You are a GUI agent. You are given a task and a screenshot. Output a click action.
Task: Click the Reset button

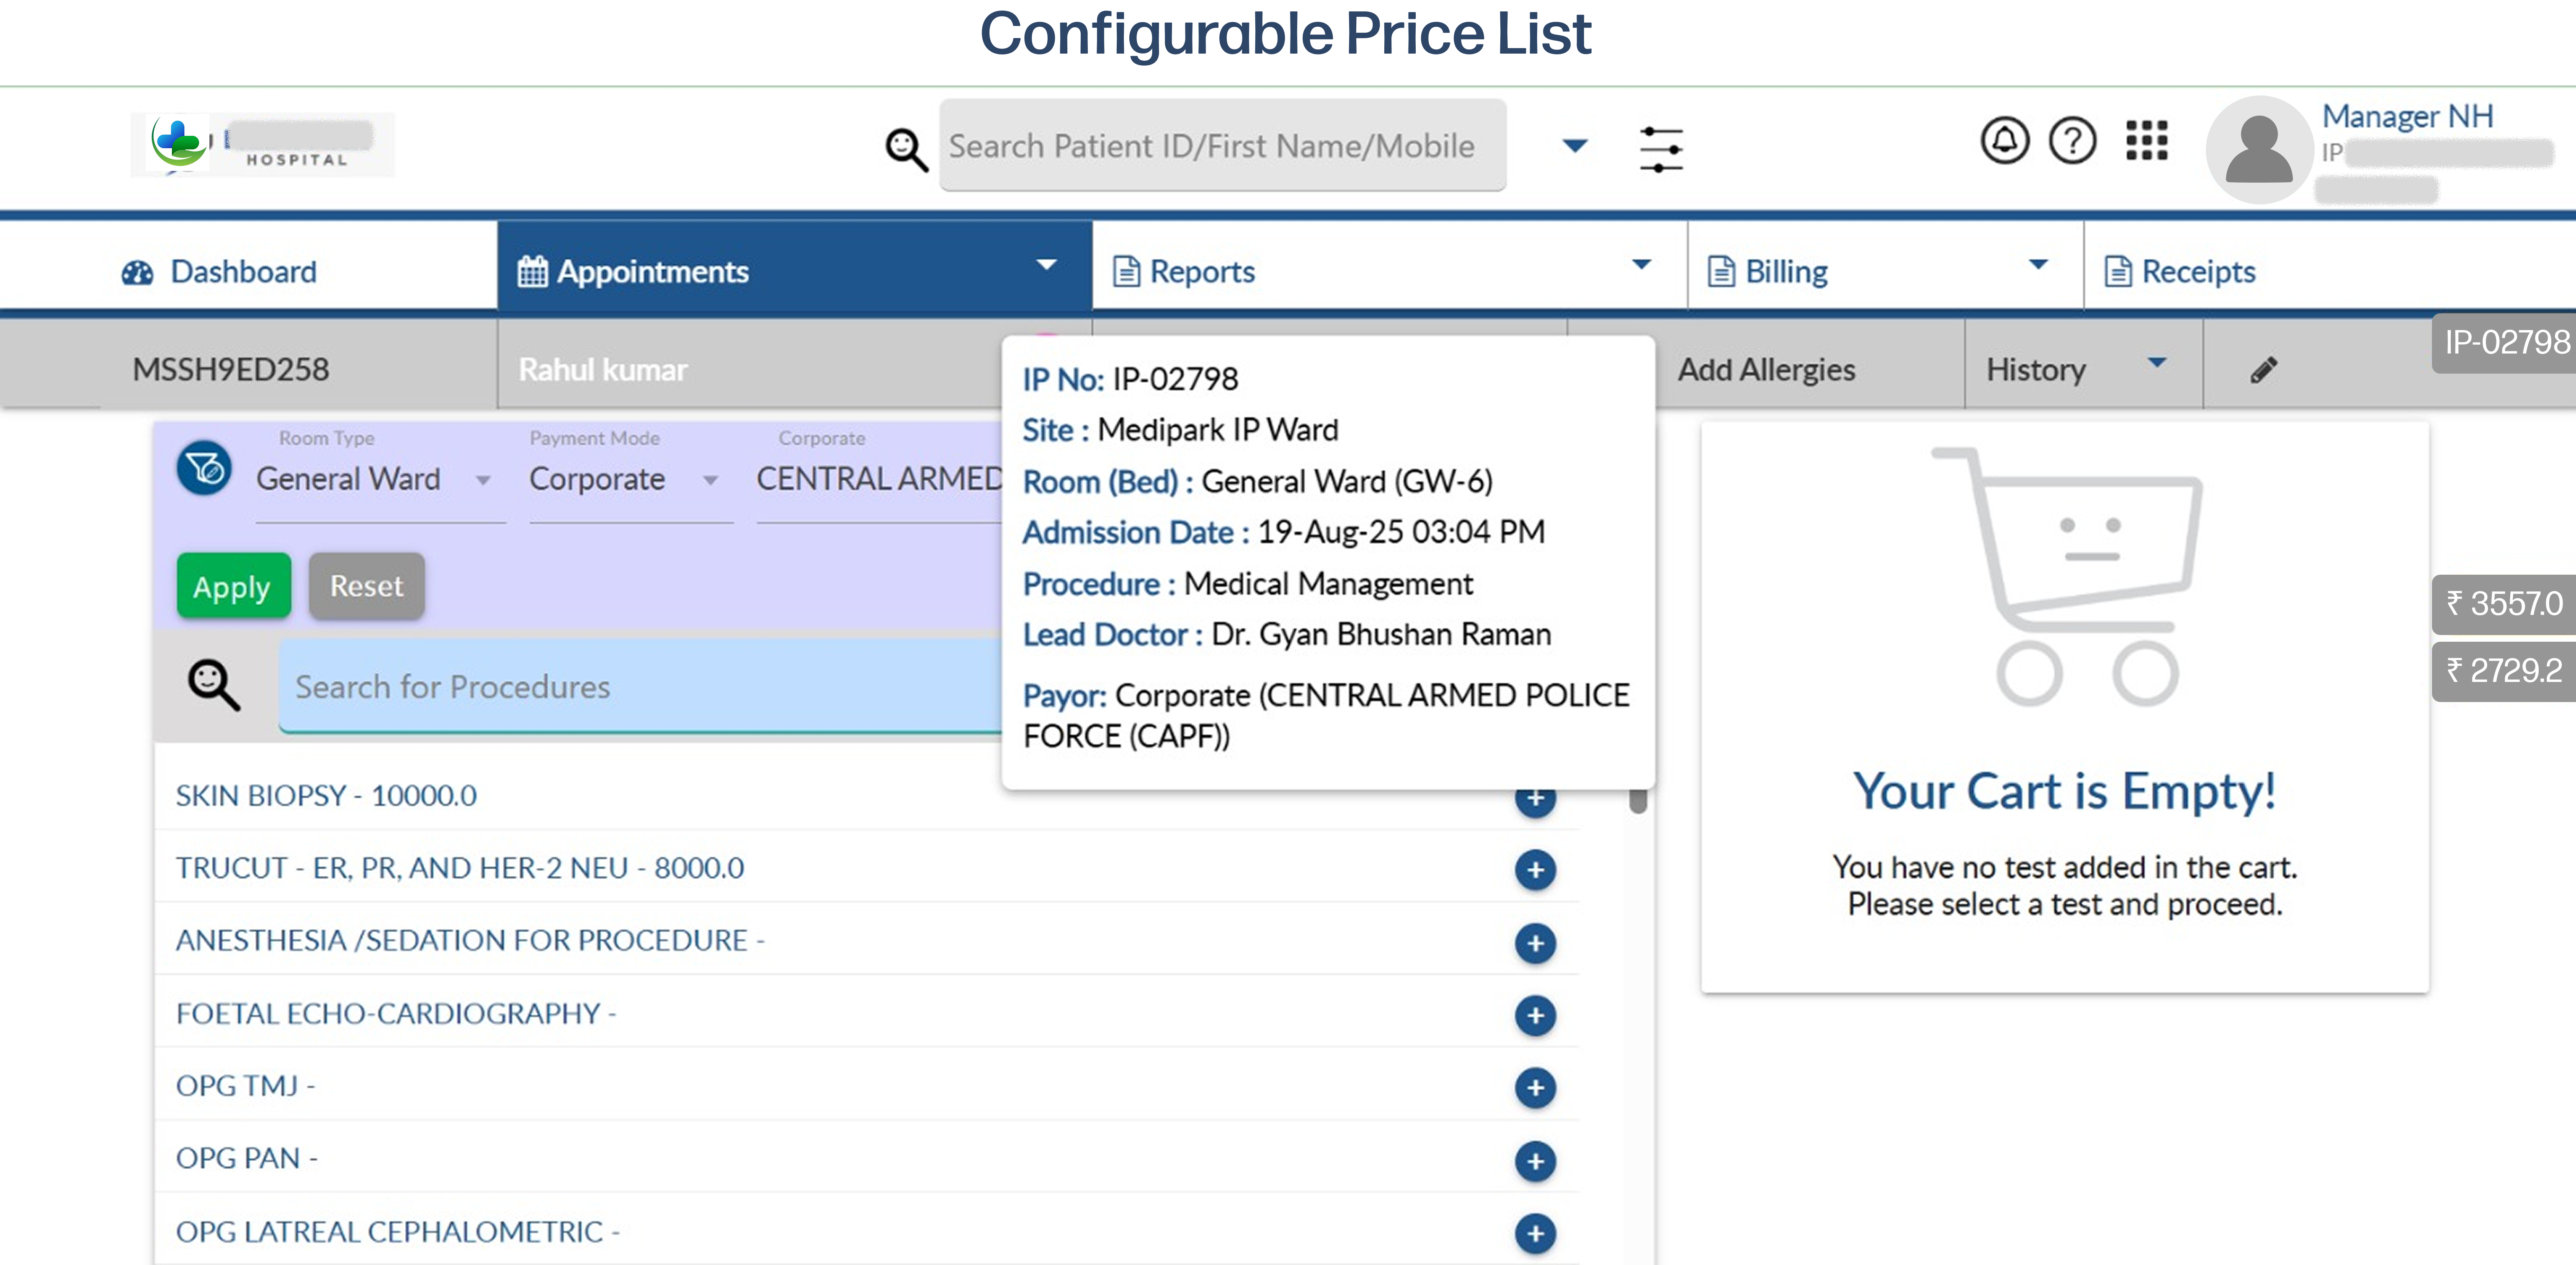(x=367, y=586)
